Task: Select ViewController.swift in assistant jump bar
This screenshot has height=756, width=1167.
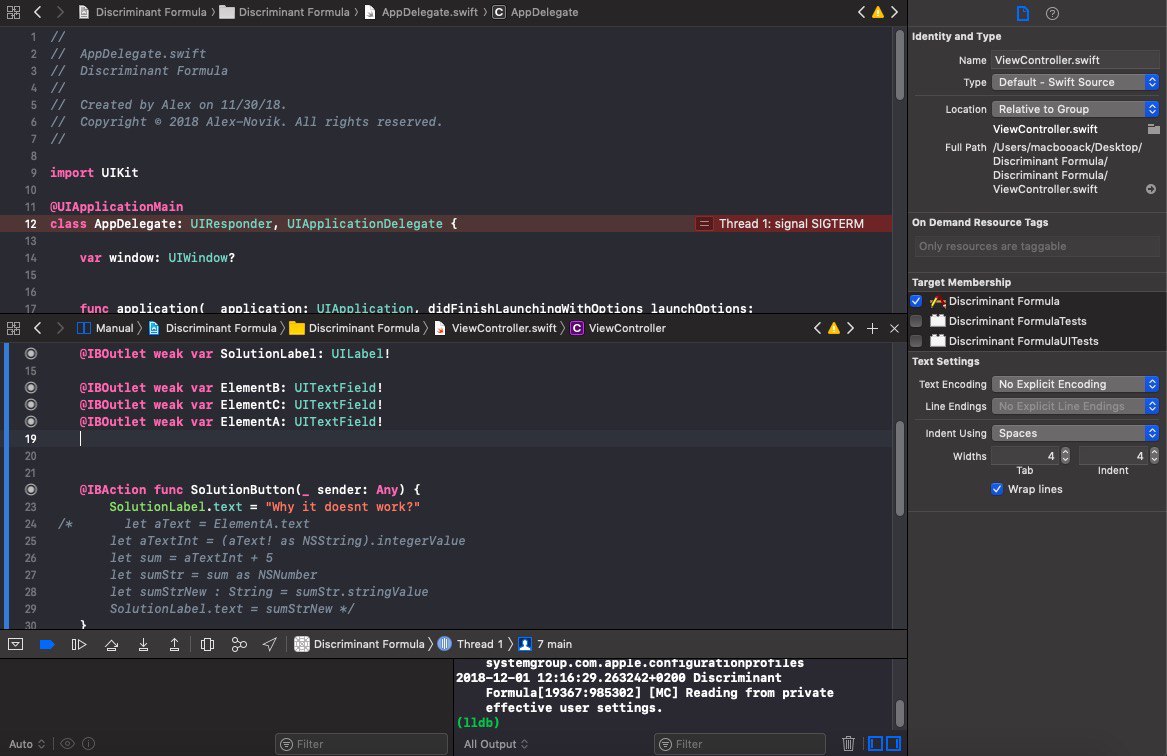Action: point(496,328)
